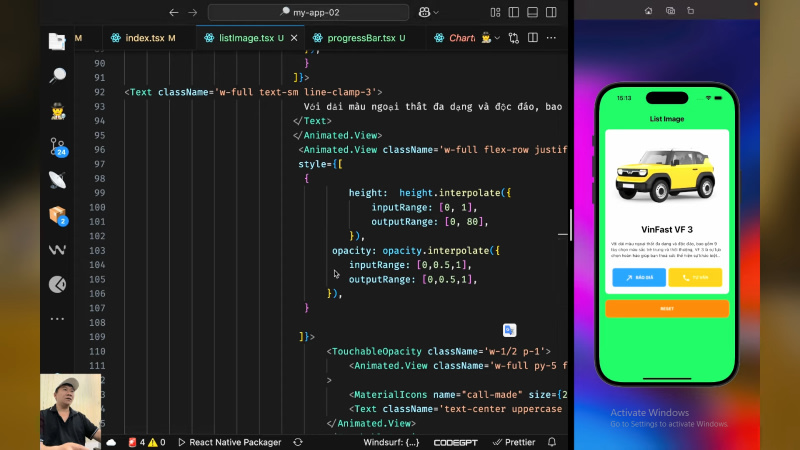The width and height of the screenshot is (800, 450).
Task: Open the notifications bell in status bar
Action: (551, 442)
